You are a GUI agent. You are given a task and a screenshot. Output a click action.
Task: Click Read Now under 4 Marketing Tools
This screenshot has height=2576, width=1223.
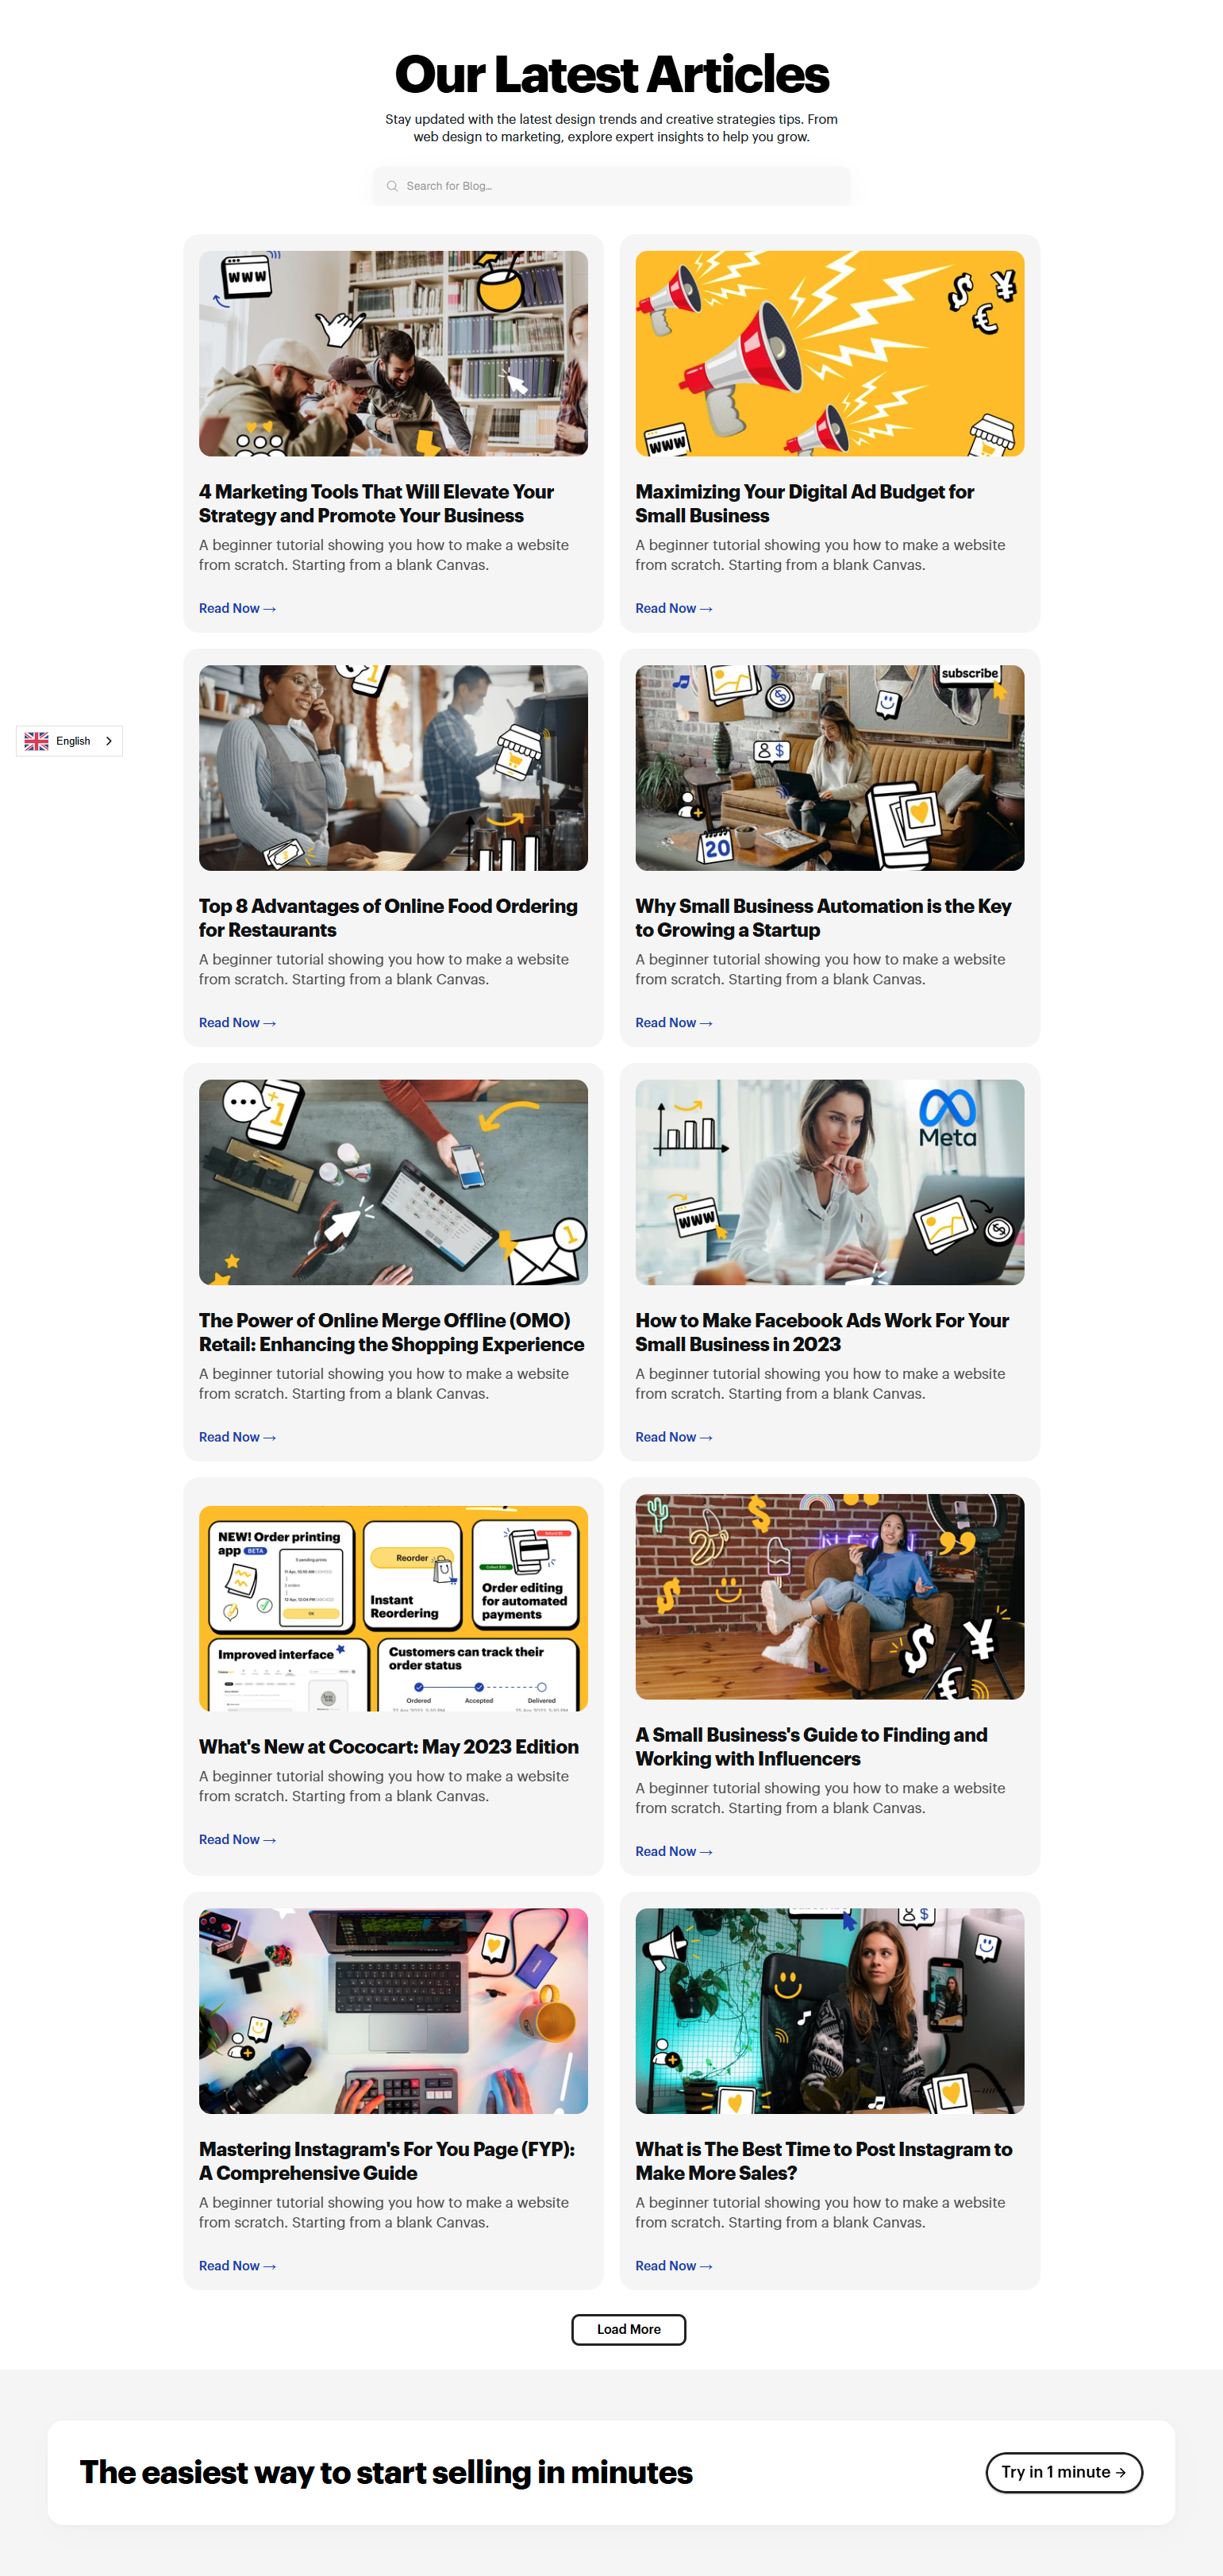pyautogui.click(x=237, y=608)
